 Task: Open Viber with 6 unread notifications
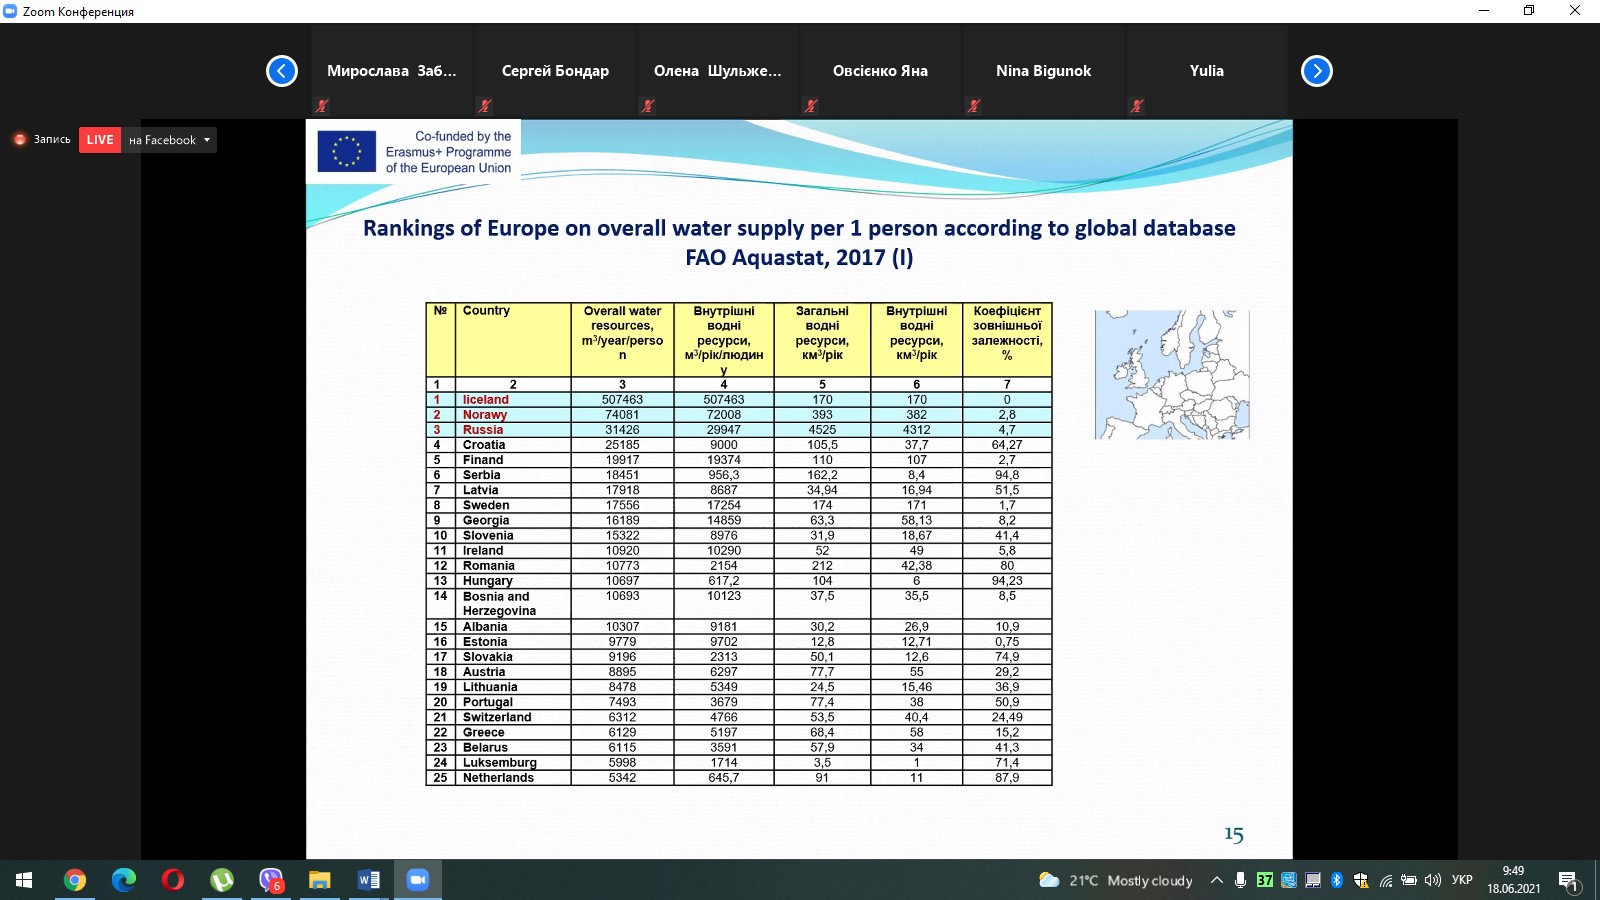(x=270, y=880)
